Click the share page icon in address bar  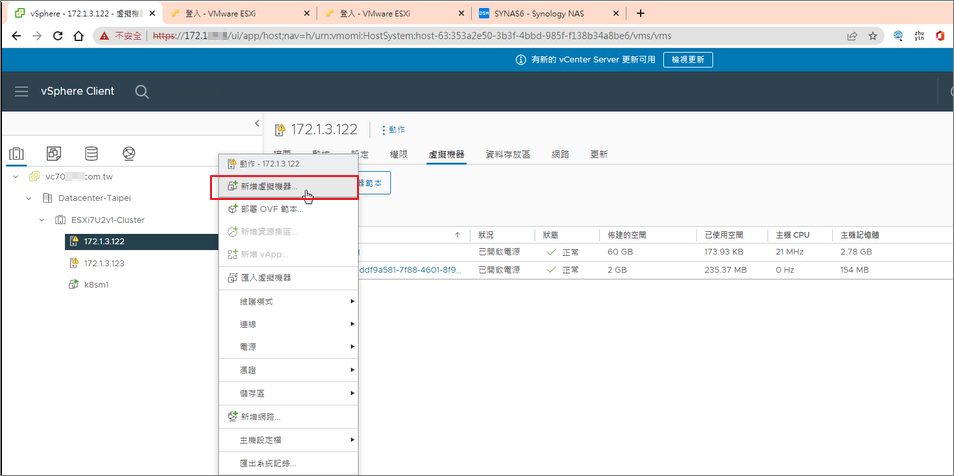[x=853, y=36]
